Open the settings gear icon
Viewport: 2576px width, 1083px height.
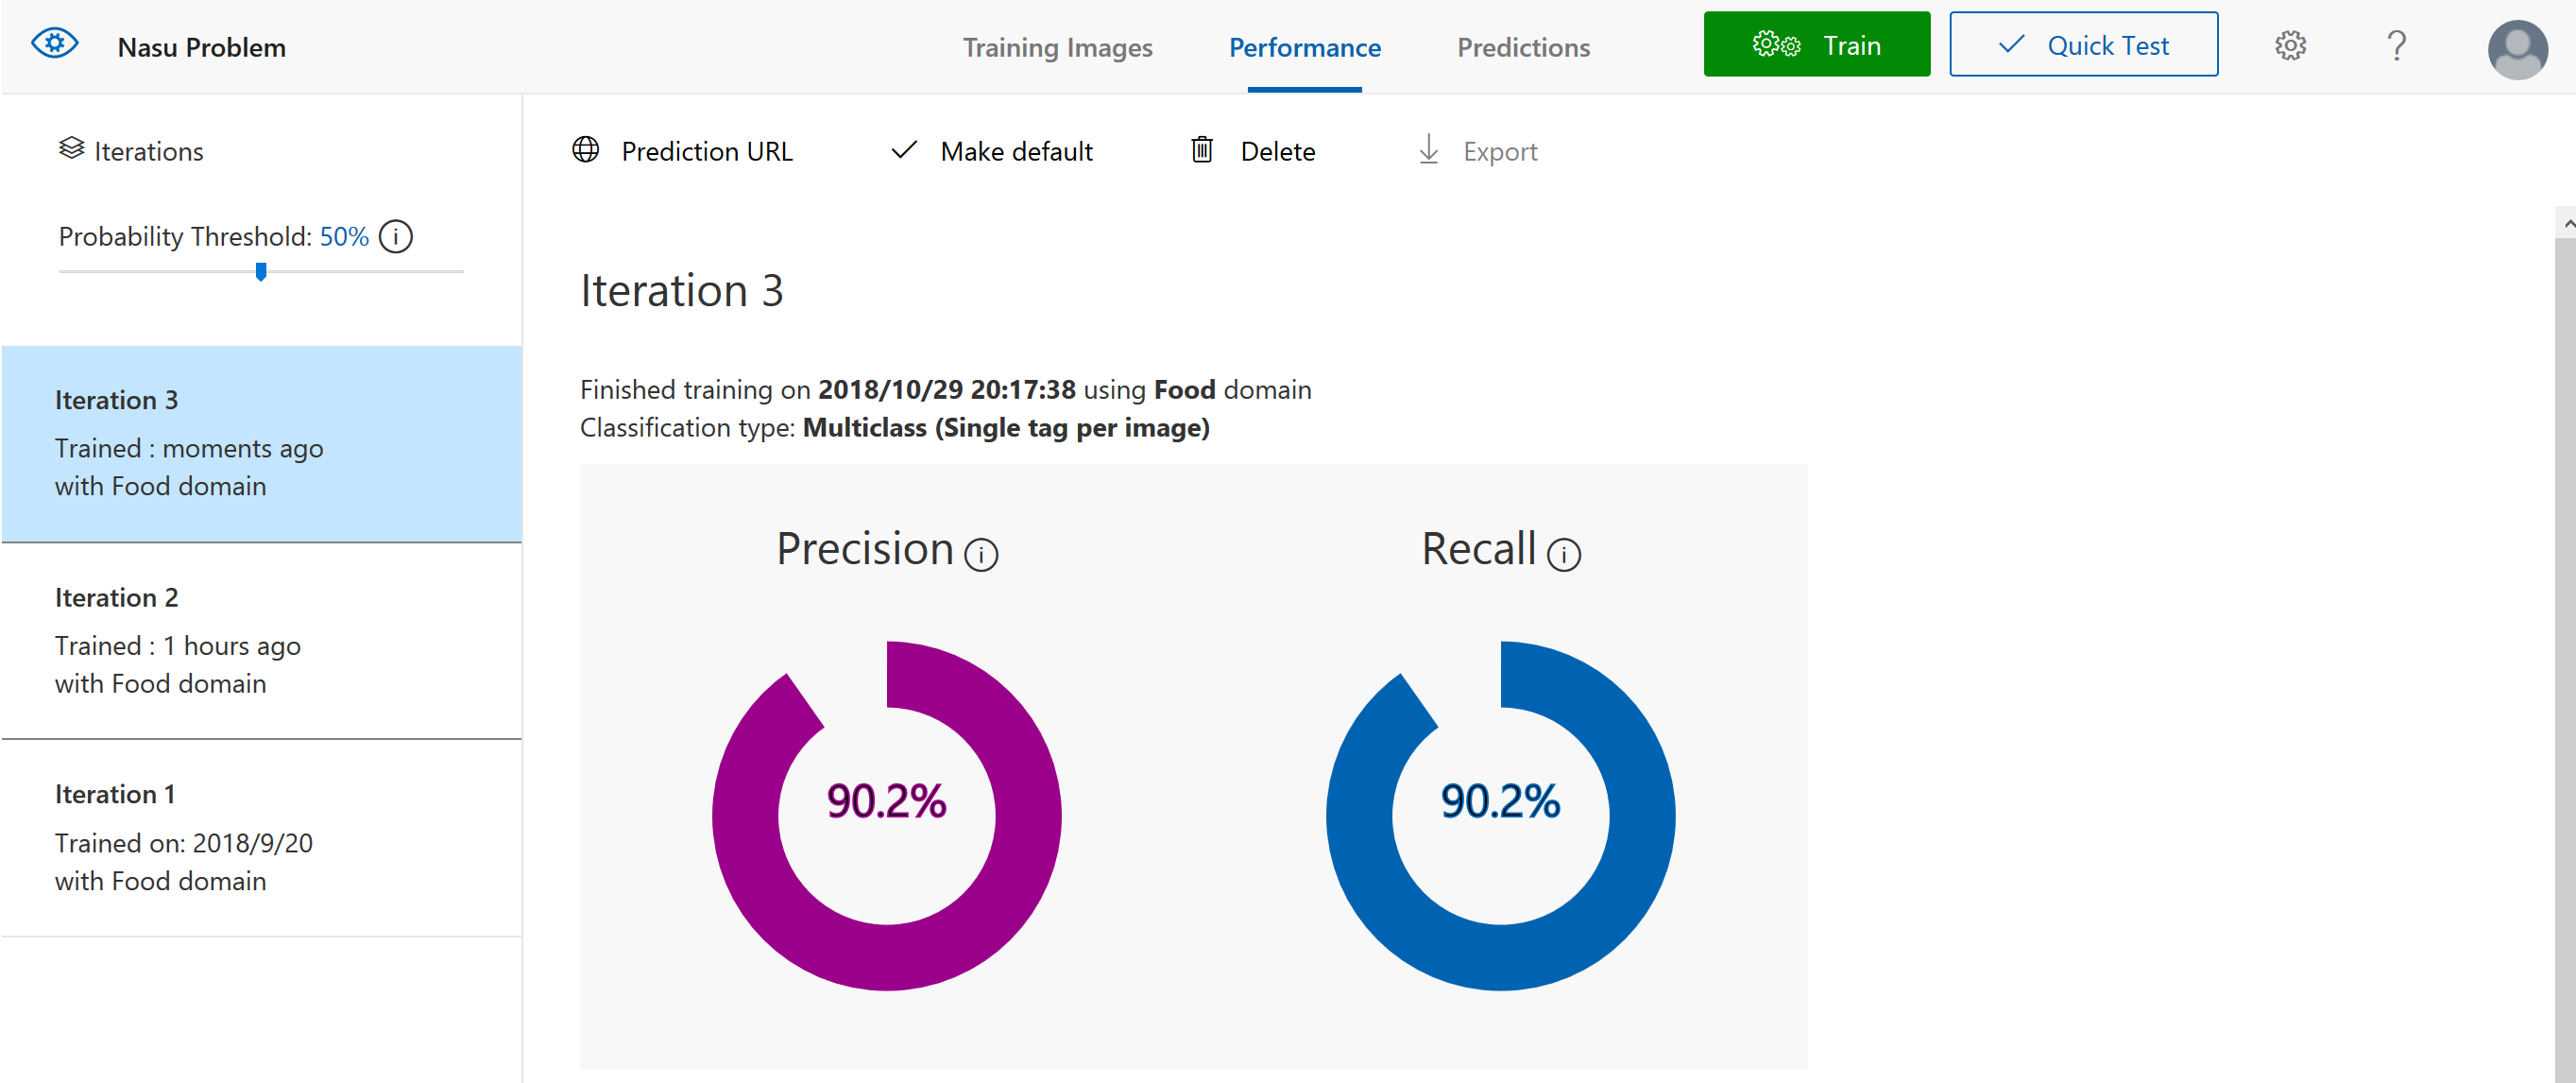click(2290, 46)
